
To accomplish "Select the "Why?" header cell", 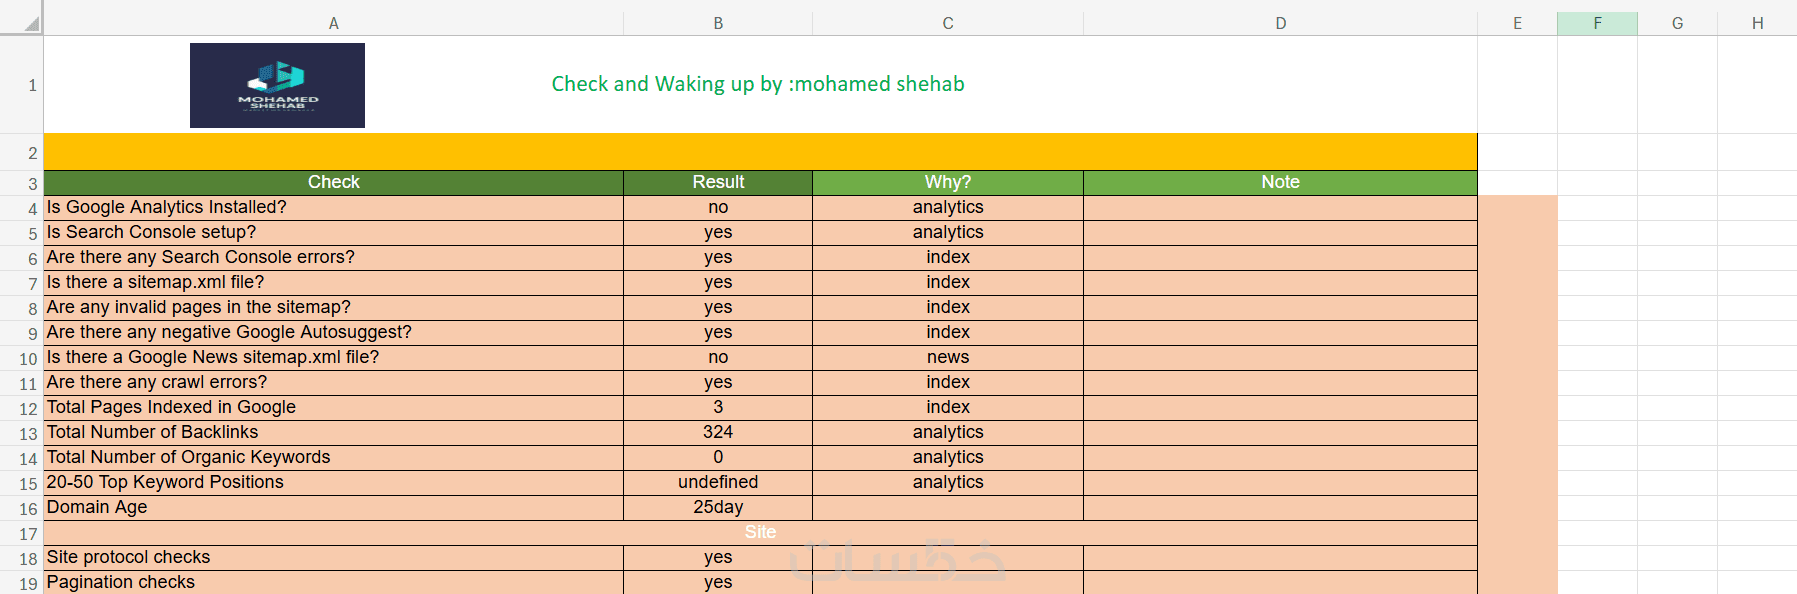I will click(x=947, y=182).
